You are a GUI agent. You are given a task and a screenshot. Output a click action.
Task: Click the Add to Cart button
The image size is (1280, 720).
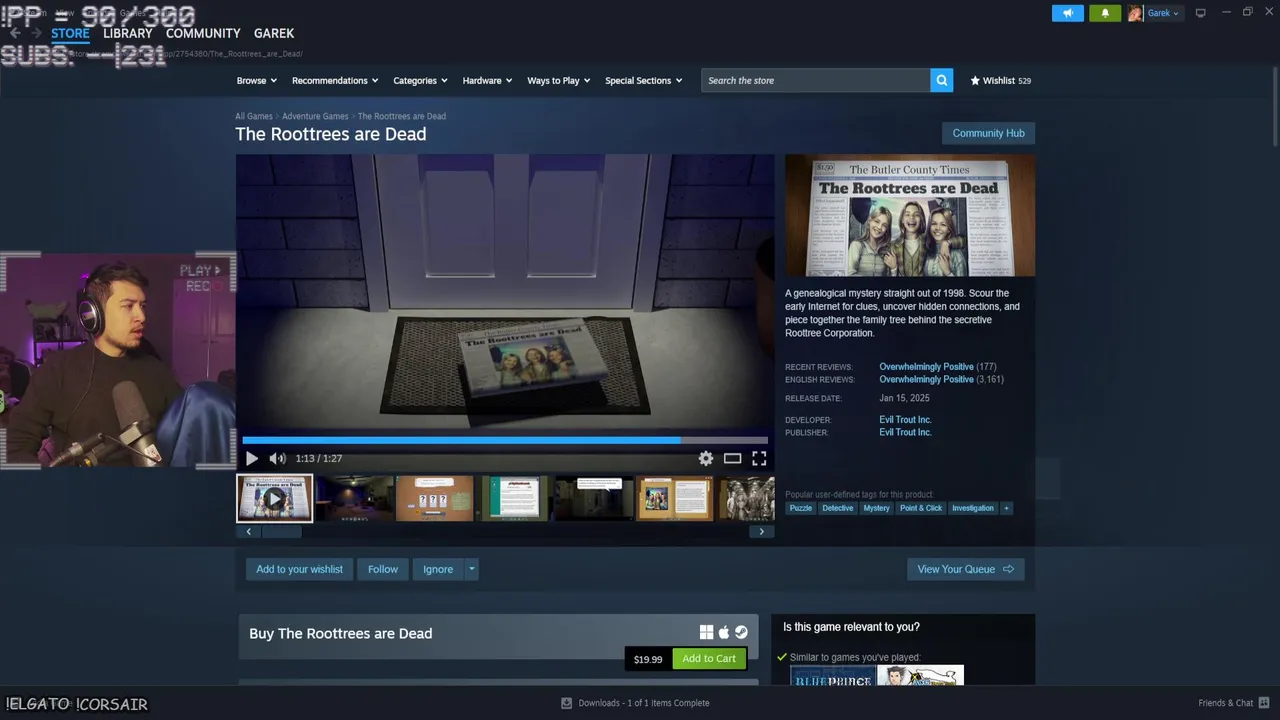[x=709, y=658]
